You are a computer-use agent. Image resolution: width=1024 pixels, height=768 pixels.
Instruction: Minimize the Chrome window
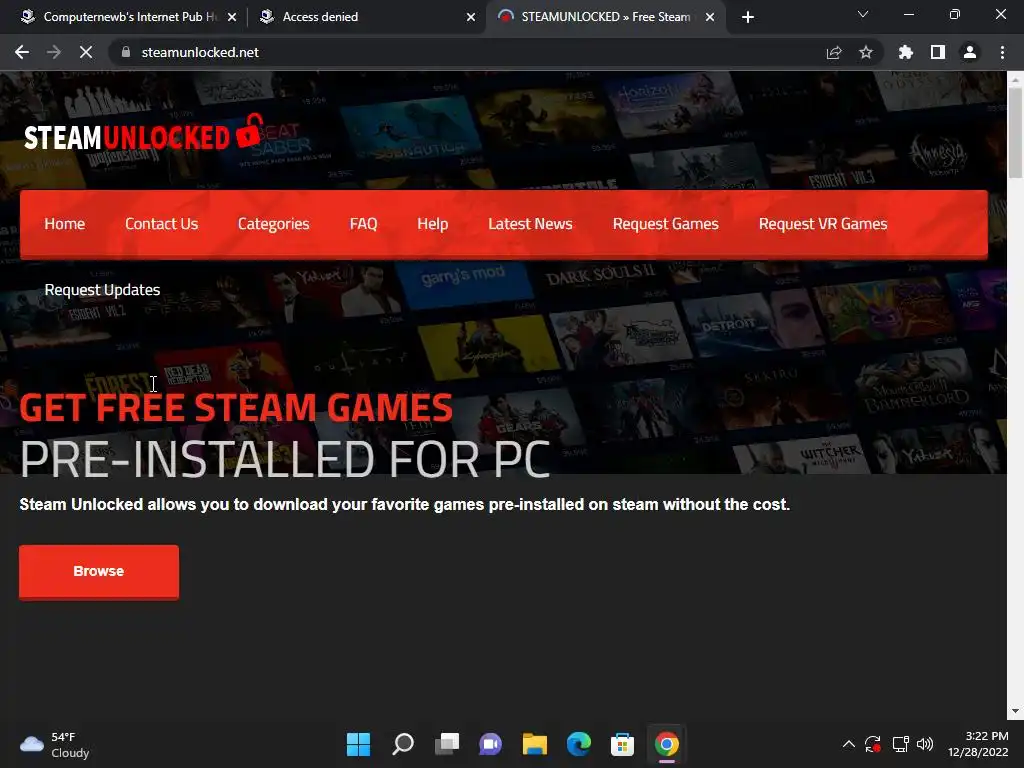pos(908,14)
